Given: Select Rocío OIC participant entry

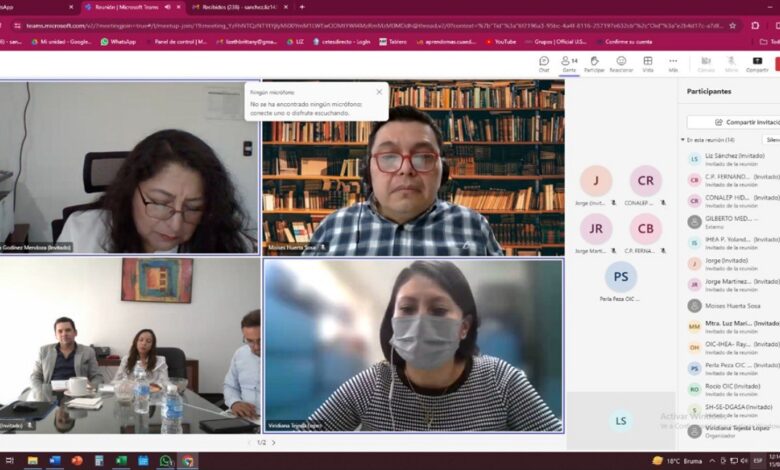Looking at the screenshot, I should coord(733,389).
